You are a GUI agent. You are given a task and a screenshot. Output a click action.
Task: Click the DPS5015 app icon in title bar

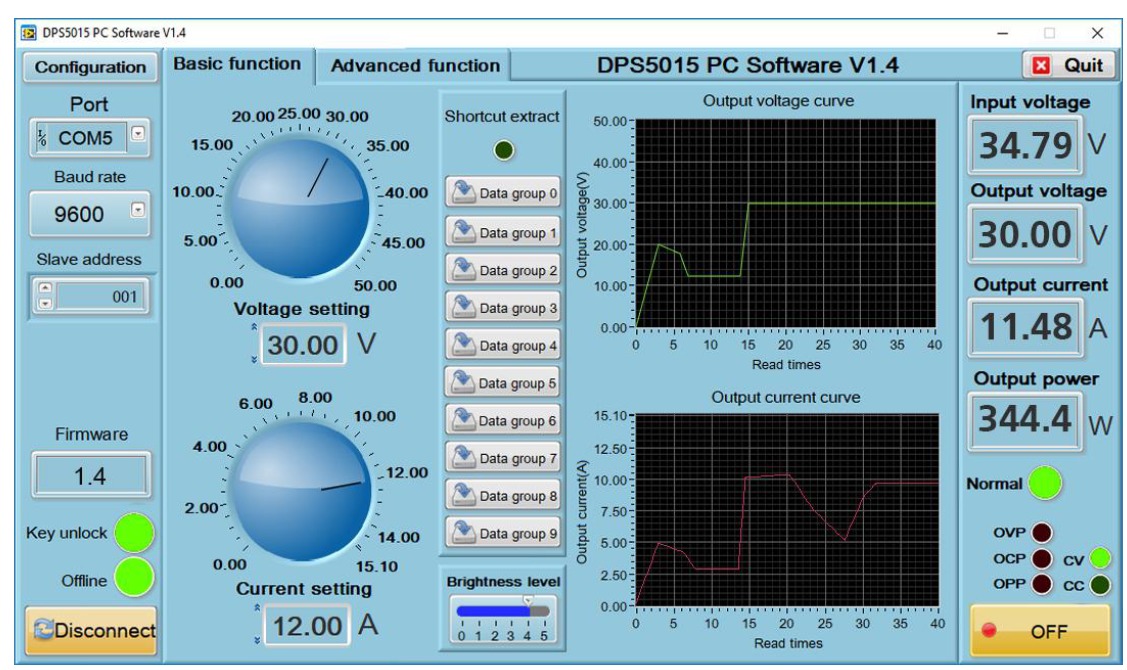click(x=29, y=33)
